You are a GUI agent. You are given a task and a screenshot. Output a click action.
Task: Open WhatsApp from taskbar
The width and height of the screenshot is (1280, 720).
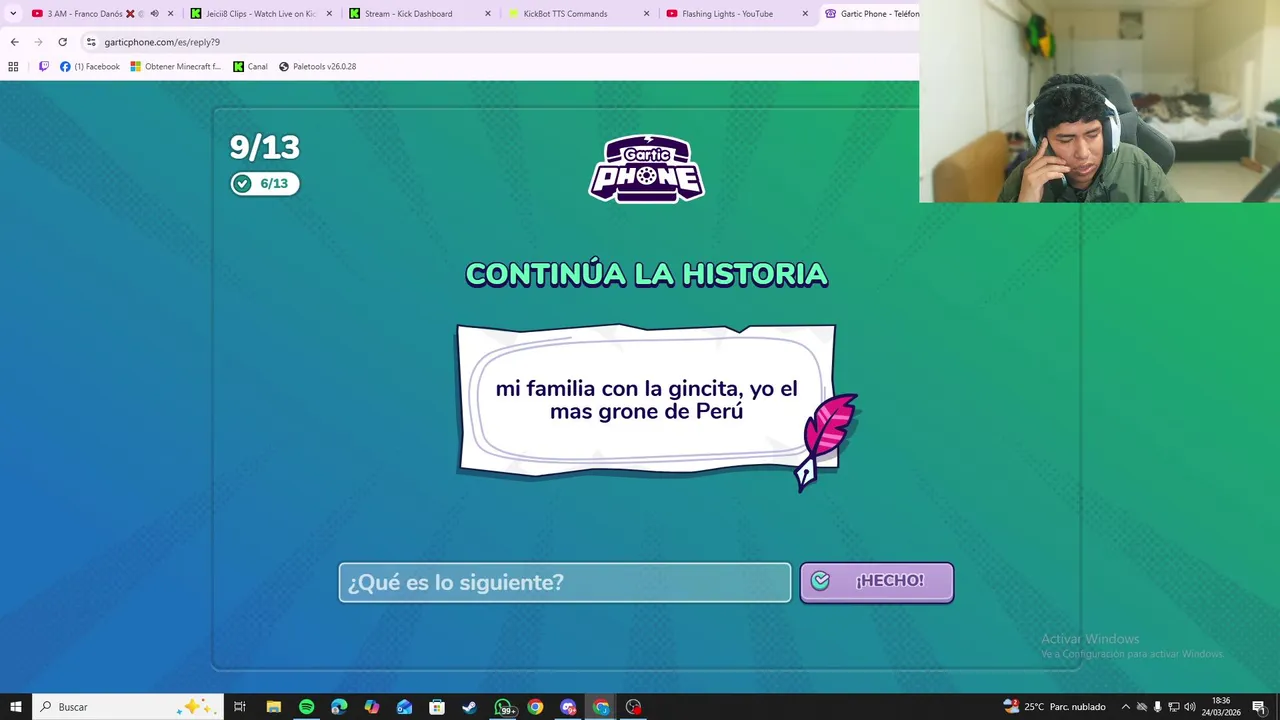tap(503, 707)
